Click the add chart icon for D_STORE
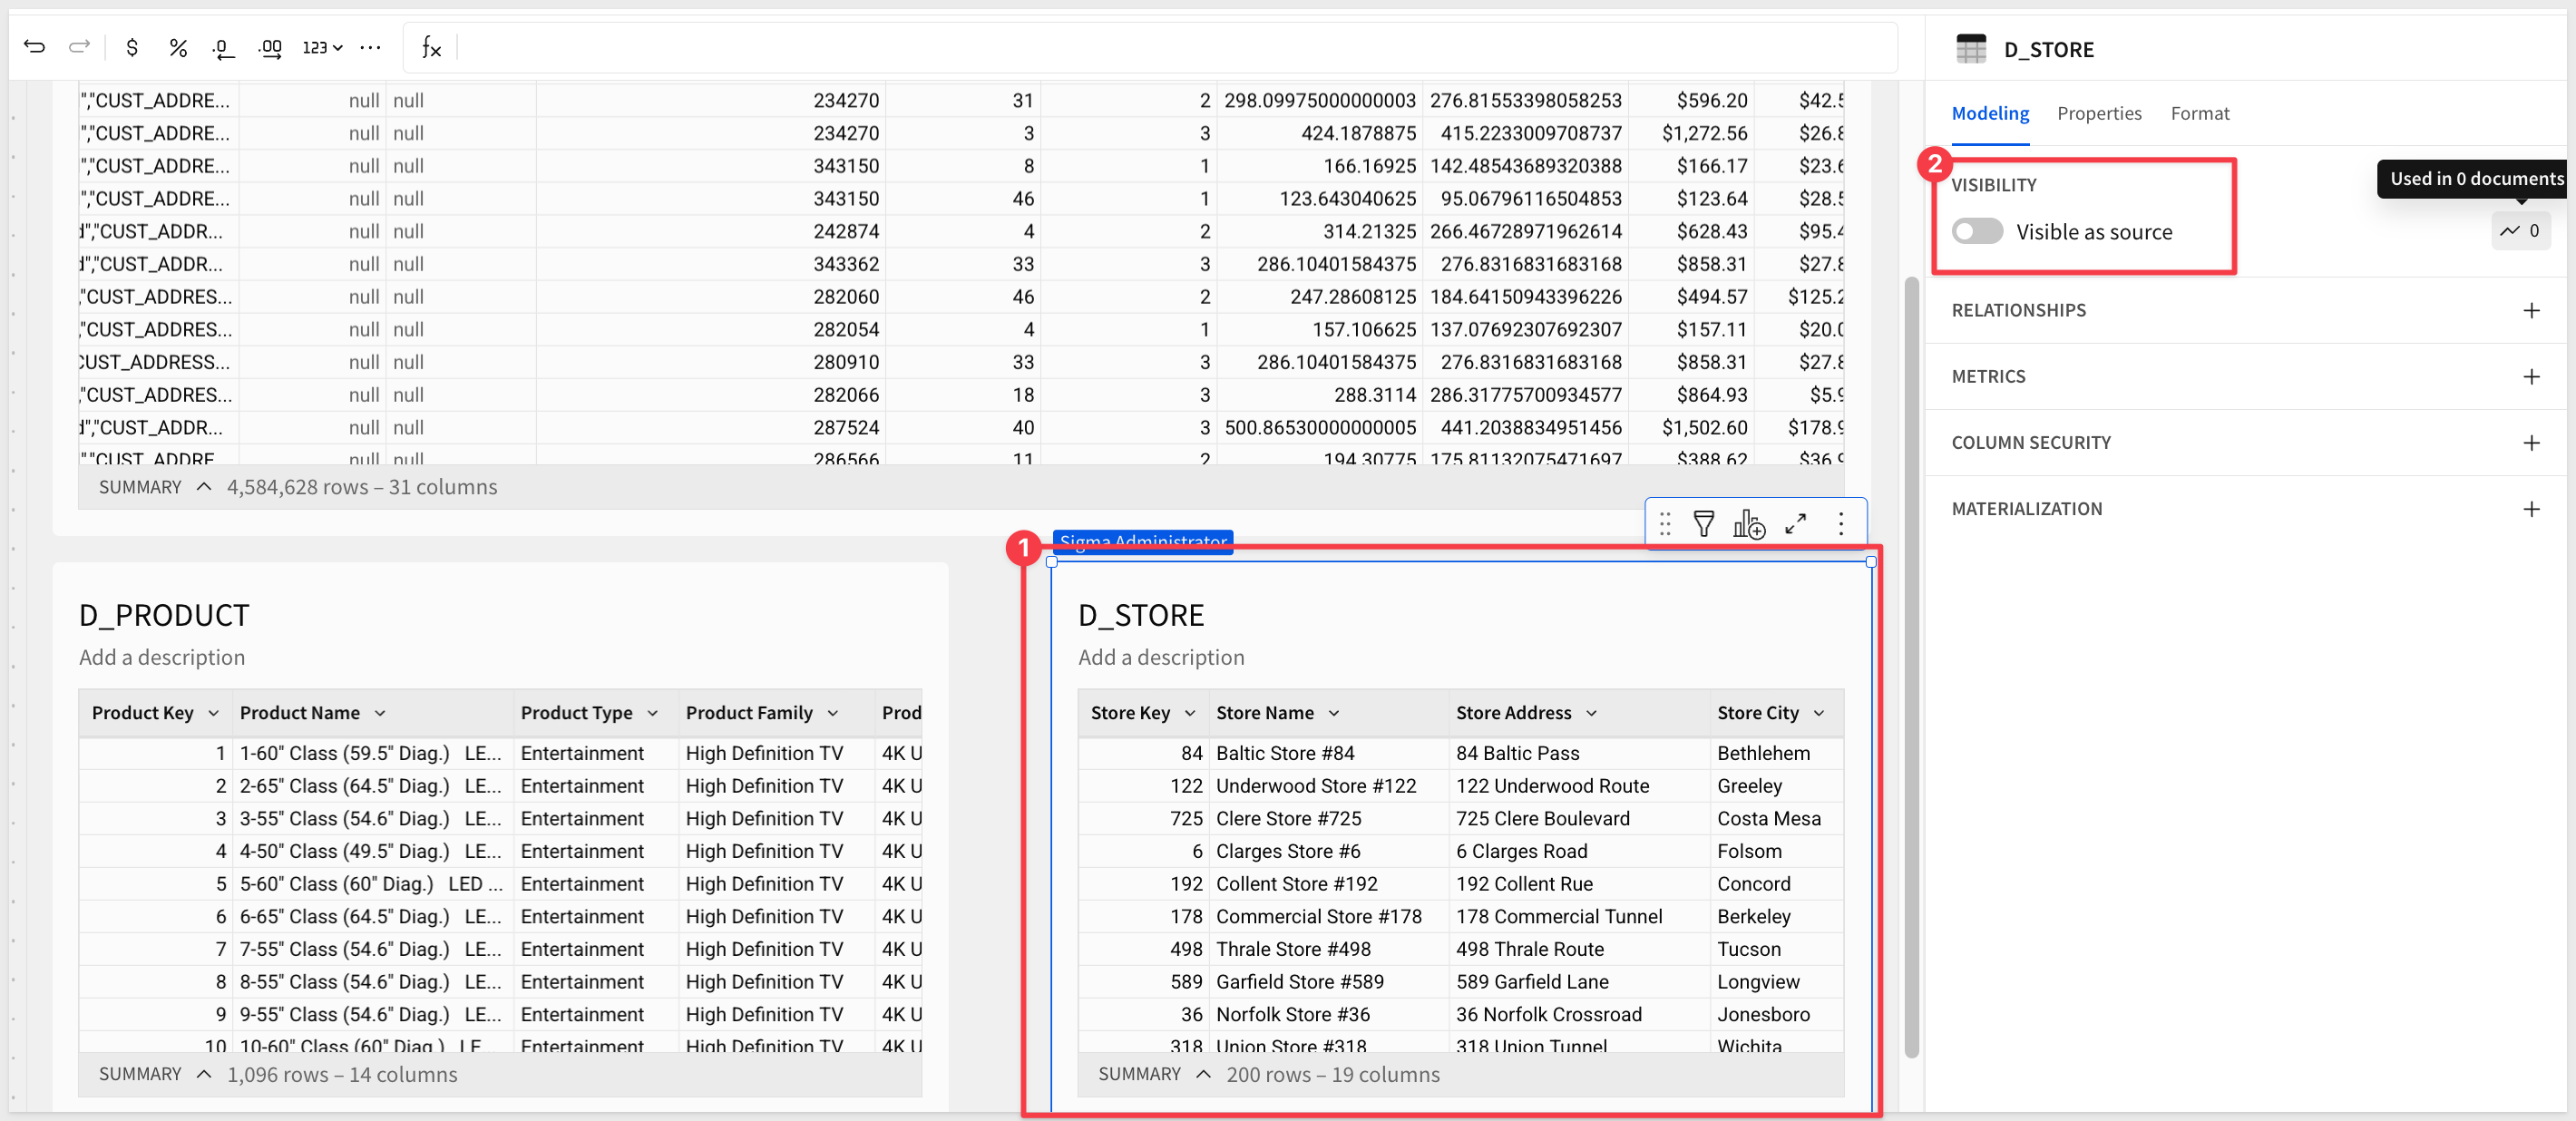 [1748, 523]
